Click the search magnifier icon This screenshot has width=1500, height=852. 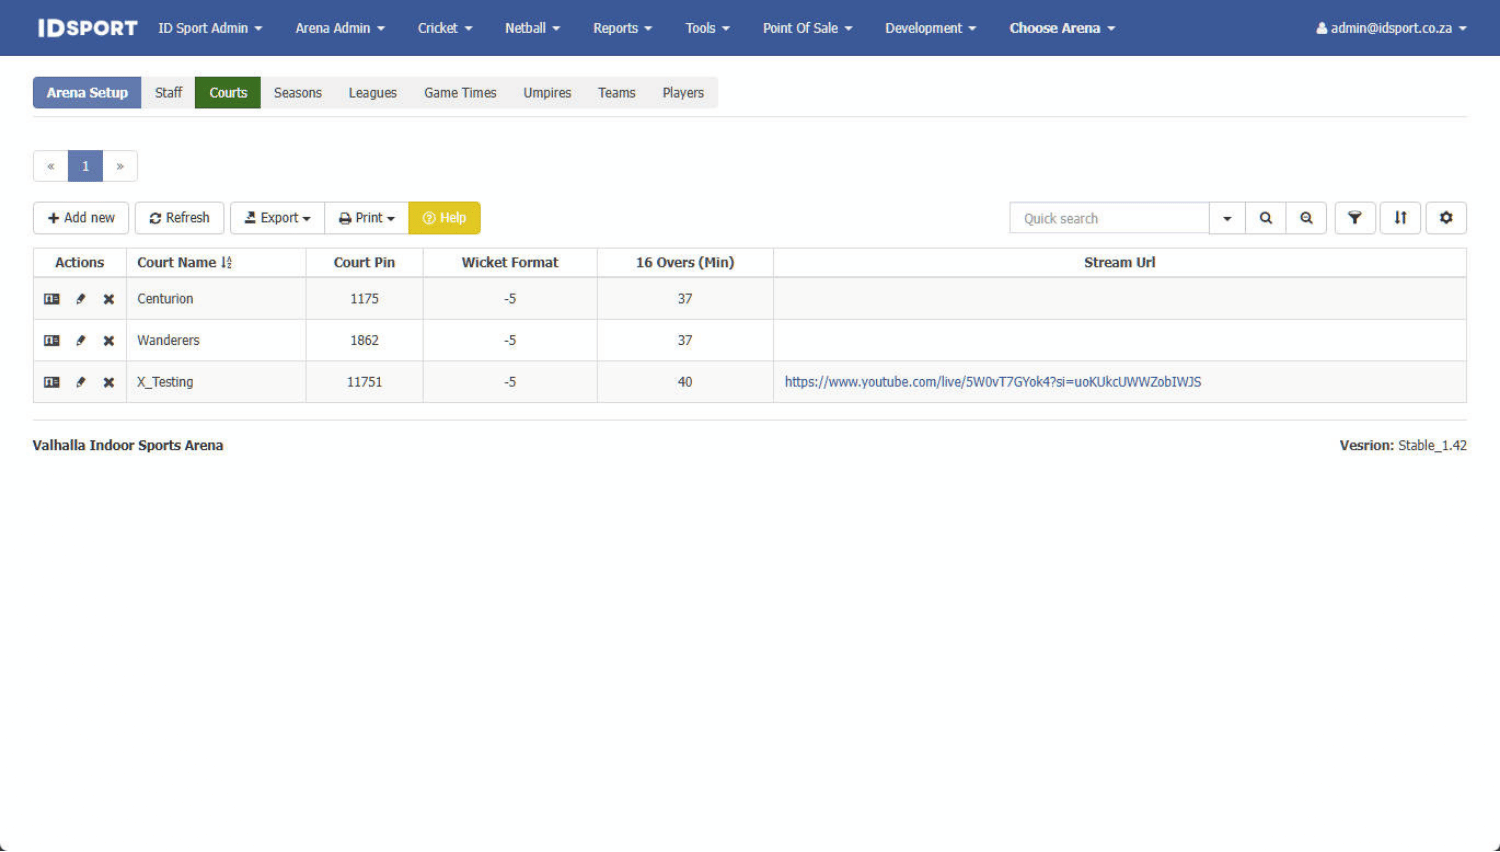[1265, 218]
